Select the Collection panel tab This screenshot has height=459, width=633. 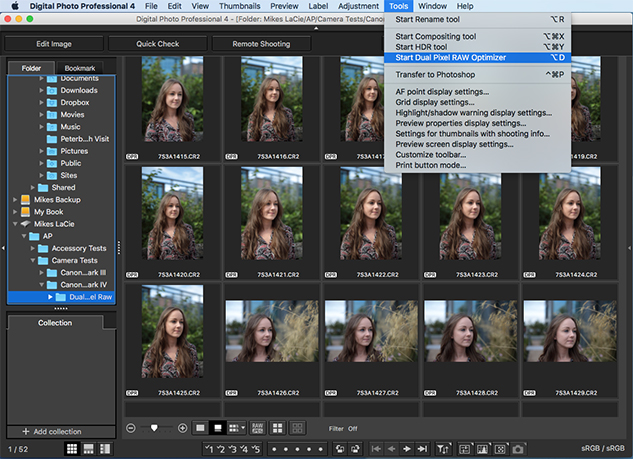click(x=55, y=323)
